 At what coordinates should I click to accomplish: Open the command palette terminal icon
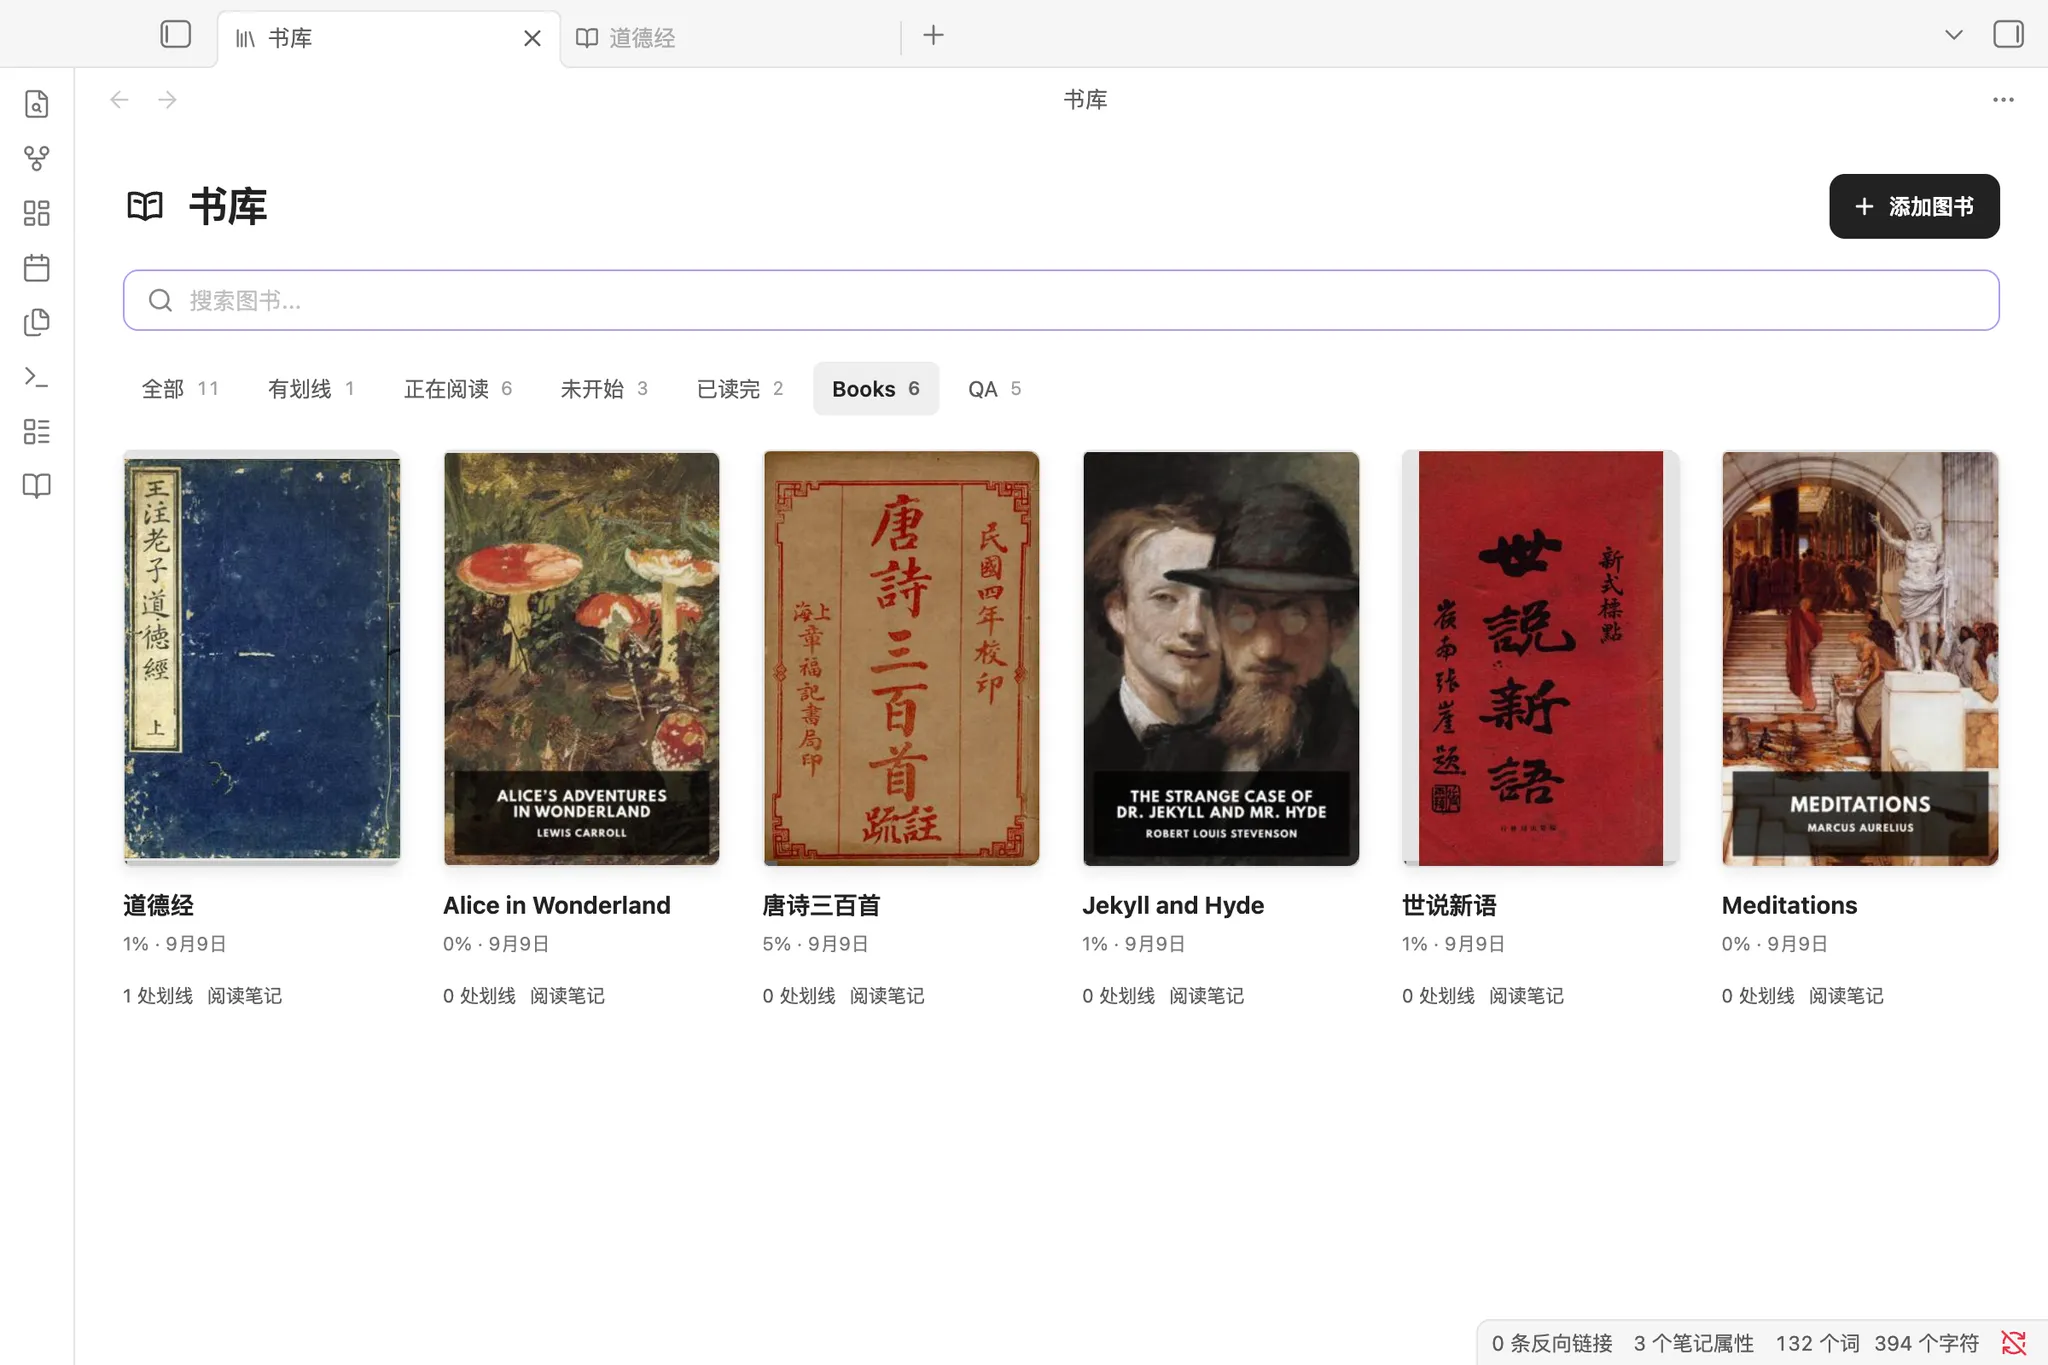37,377
